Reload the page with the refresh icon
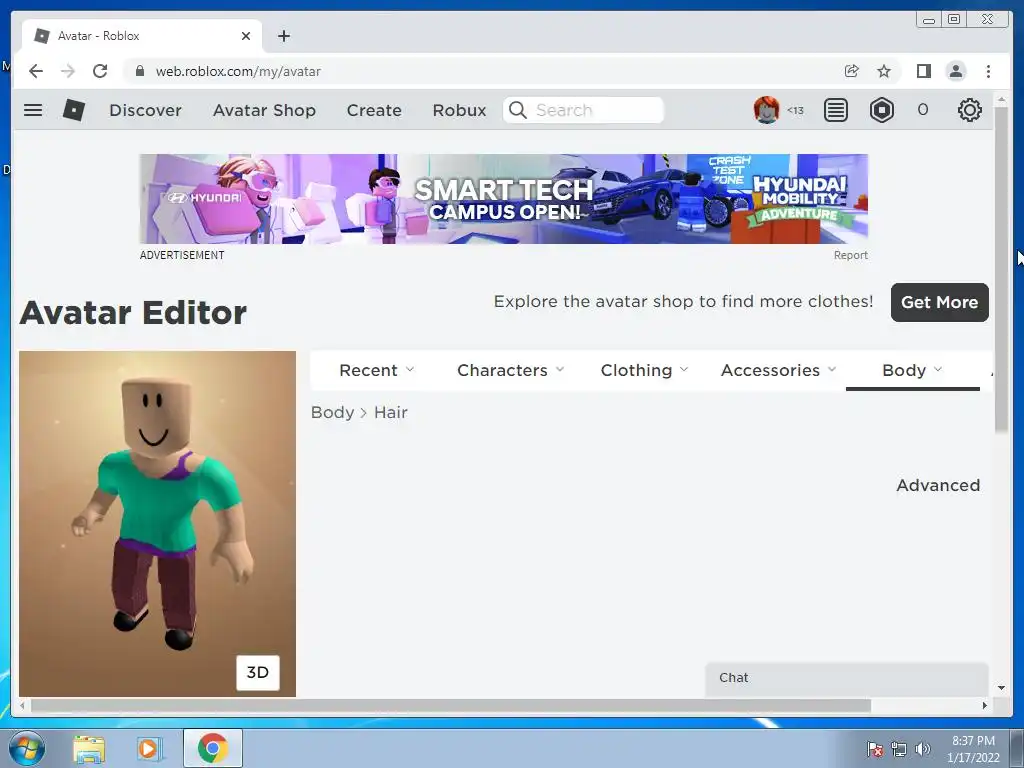 tap(100, 71)
